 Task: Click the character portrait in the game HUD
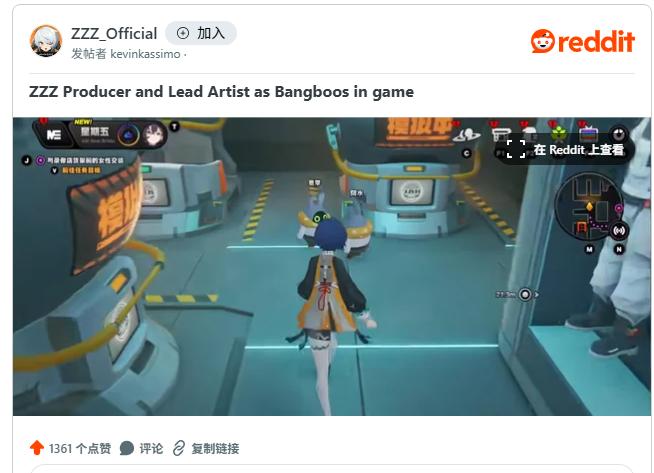click(x=155, y=135)
